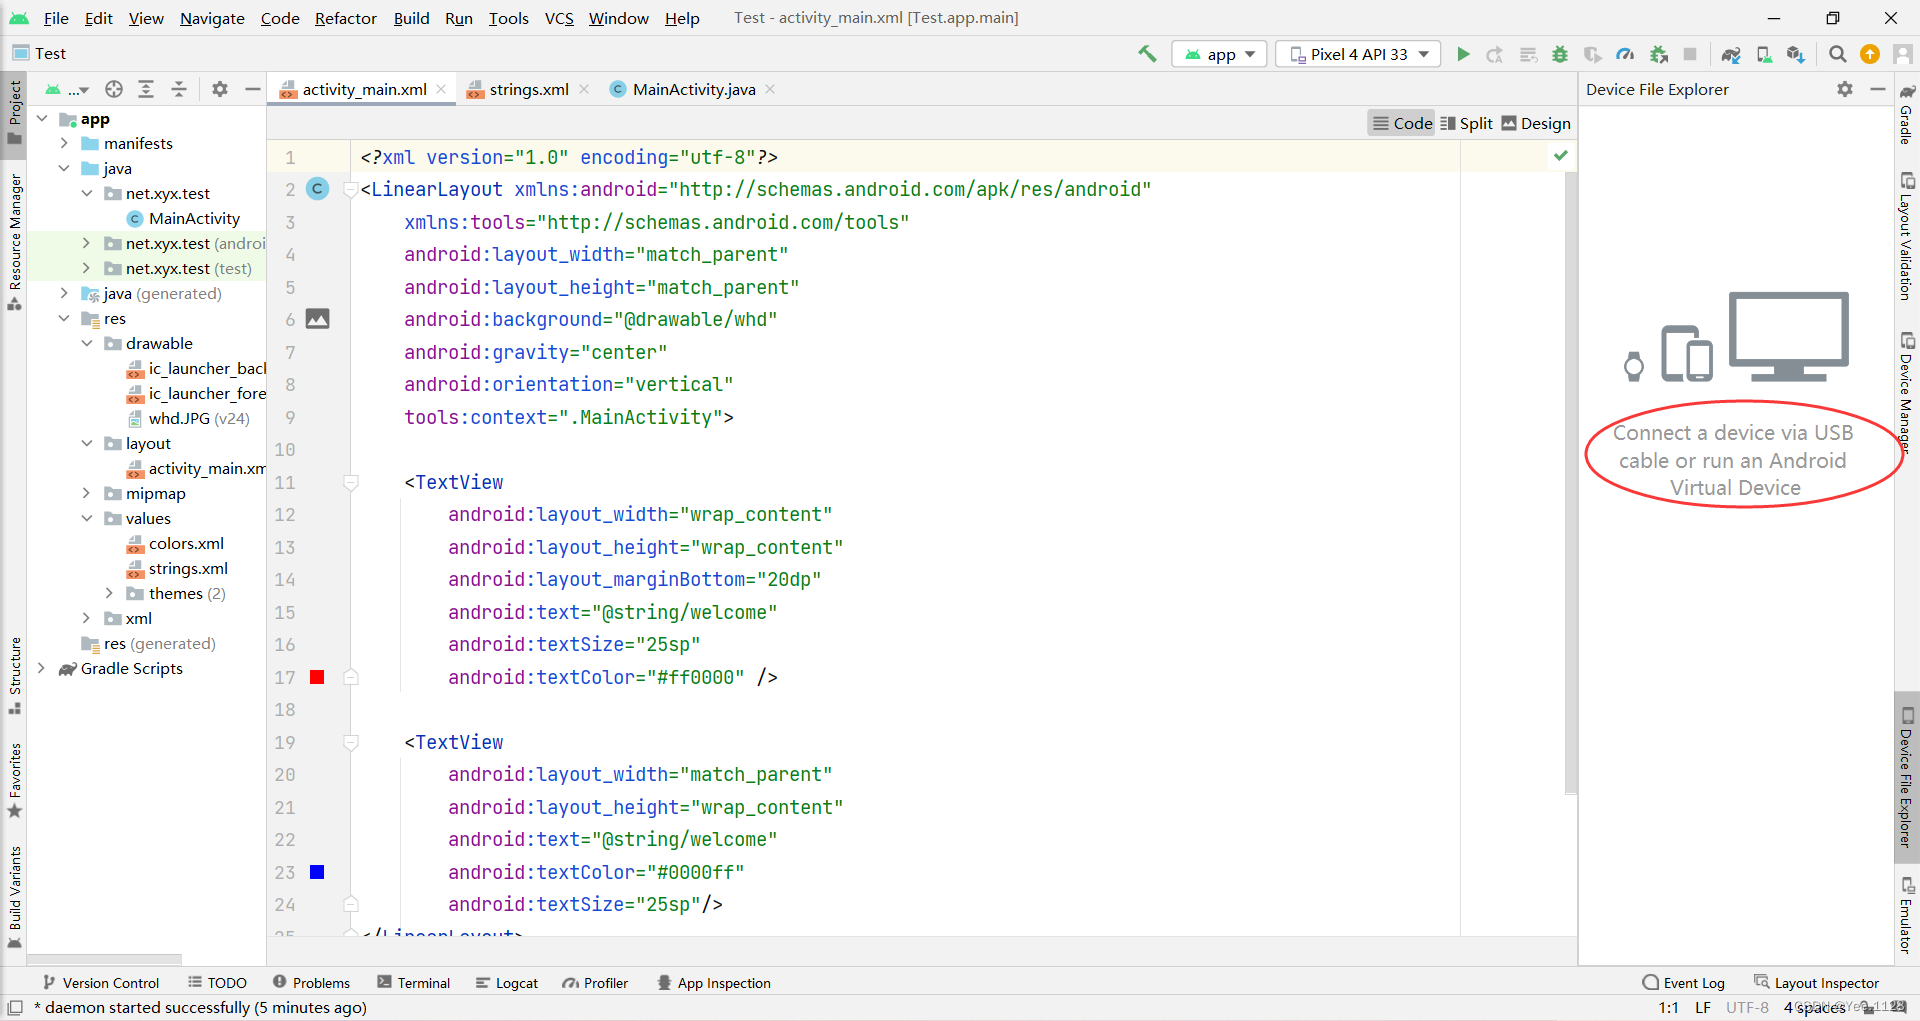Screen dimensions: 1920x1021
Task: Click Sync Project with Gradle Files icon
Action: point(1731,54)
